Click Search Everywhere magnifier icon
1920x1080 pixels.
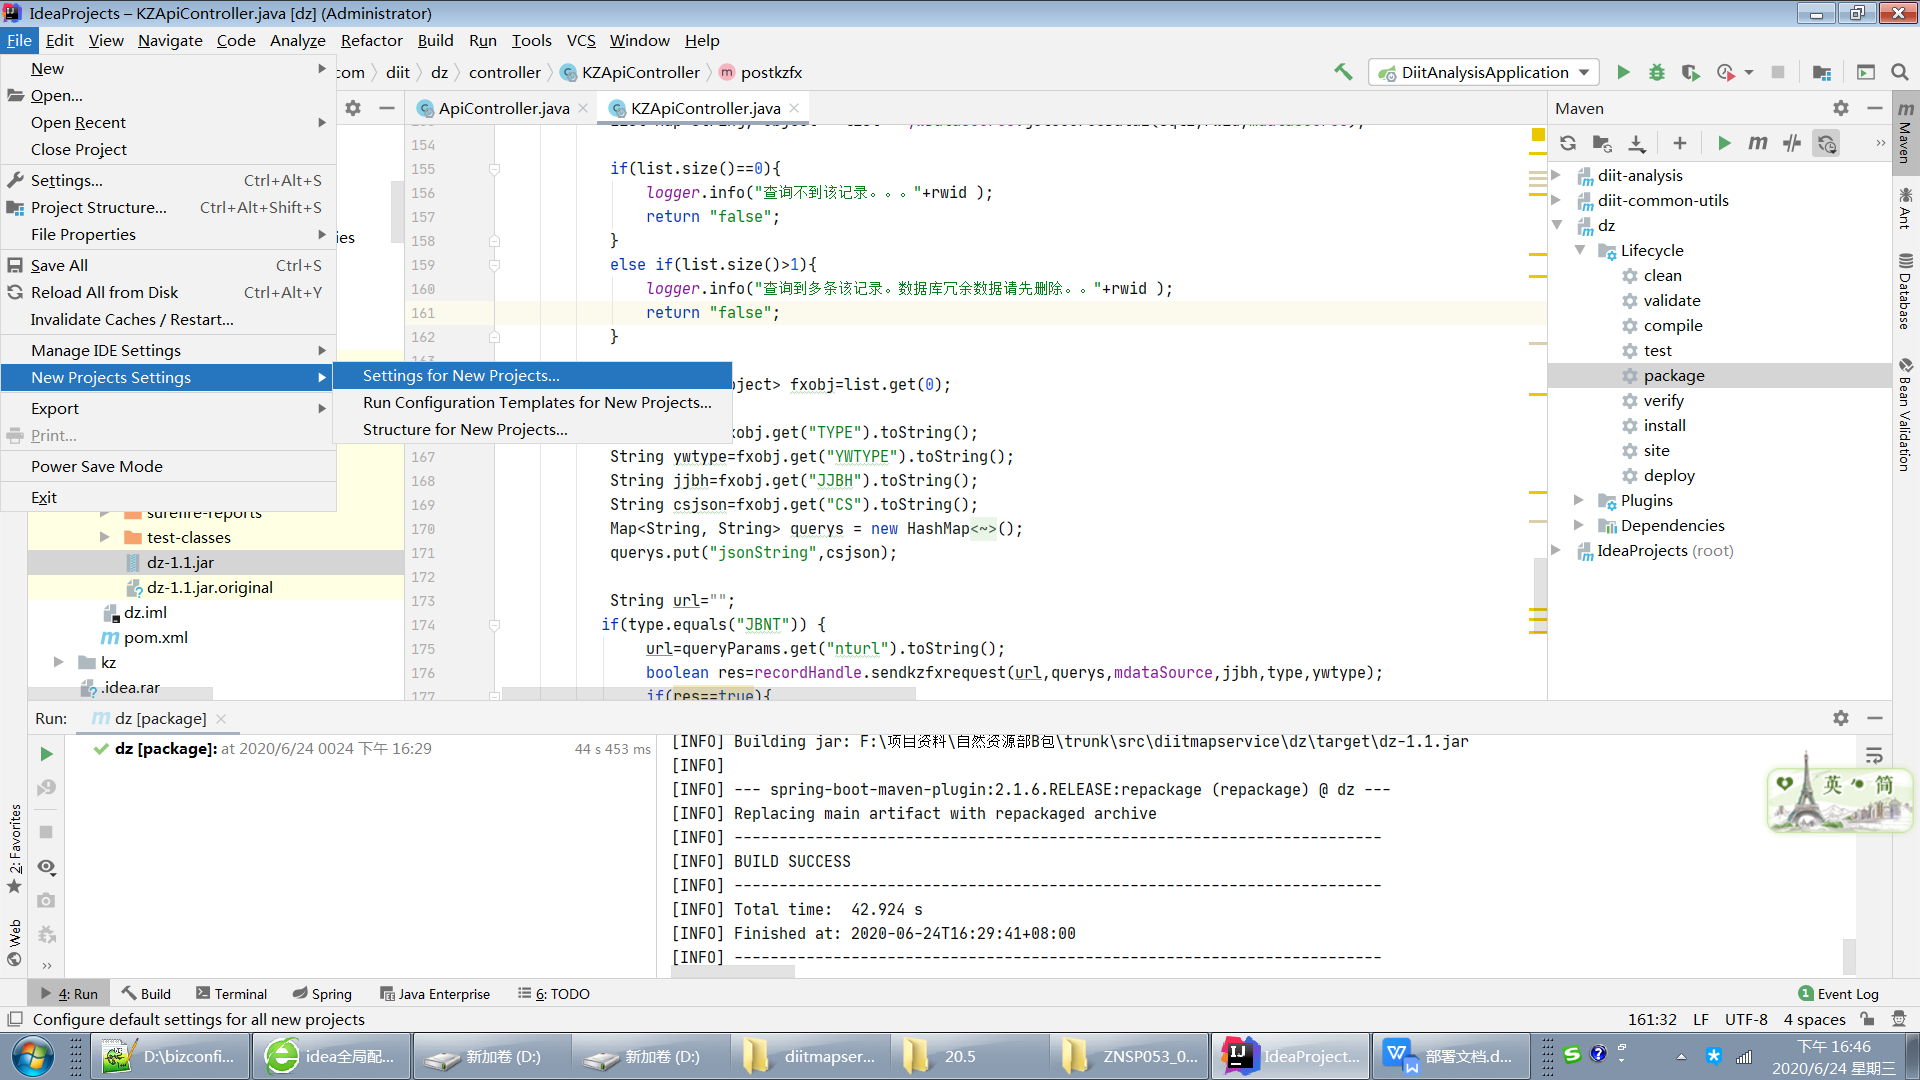(1900, 72)
